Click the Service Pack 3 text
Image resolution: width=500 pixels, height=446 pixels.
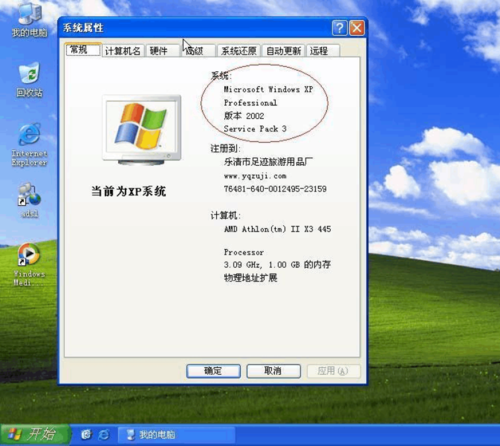tap(255, 129)
